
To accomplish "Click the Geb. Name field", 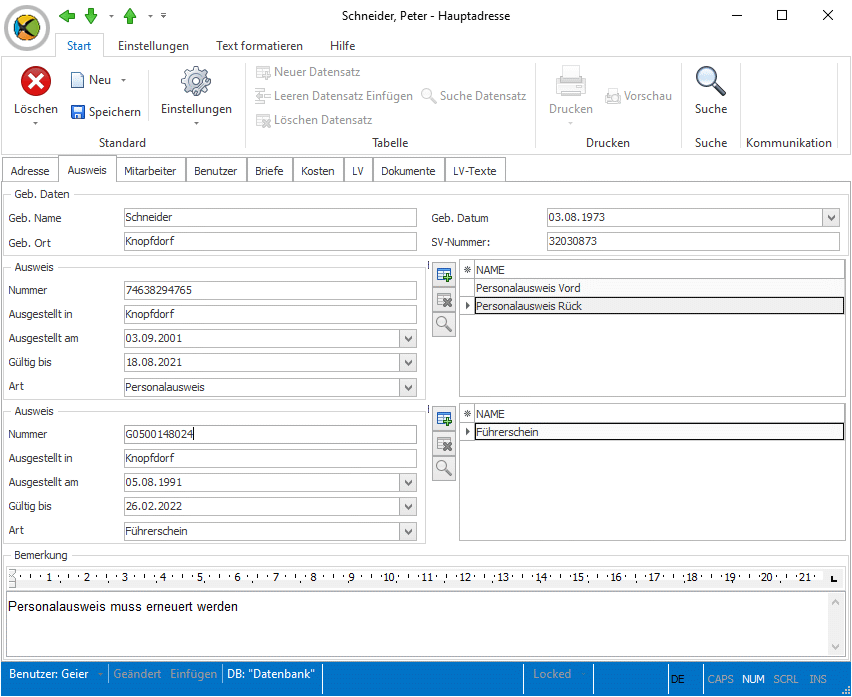I will click(x=270, y=217).
